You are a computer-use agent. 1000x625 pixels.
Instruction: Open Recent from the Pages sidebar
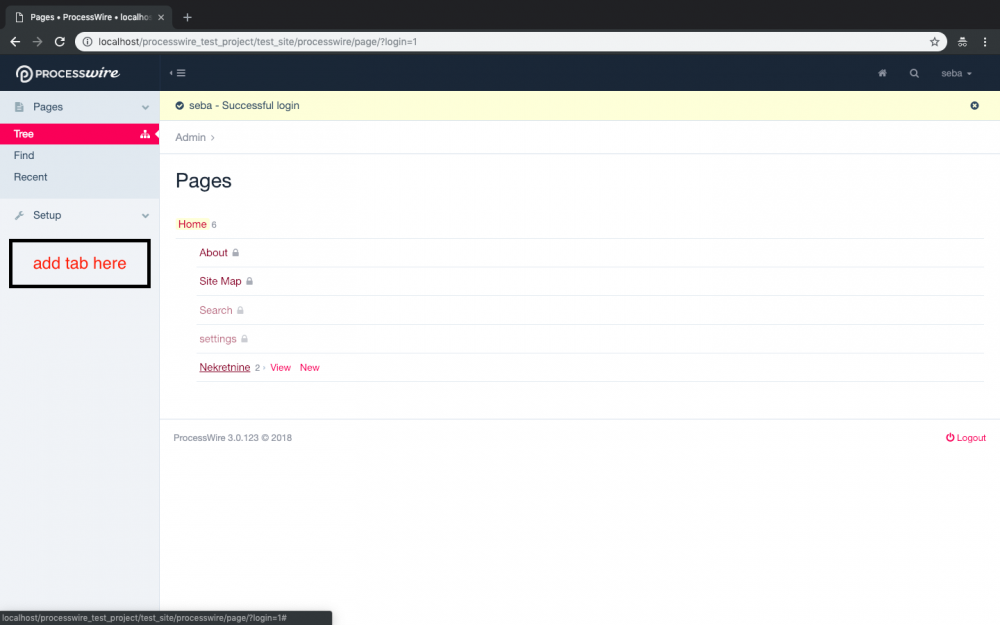click(31, 177)
